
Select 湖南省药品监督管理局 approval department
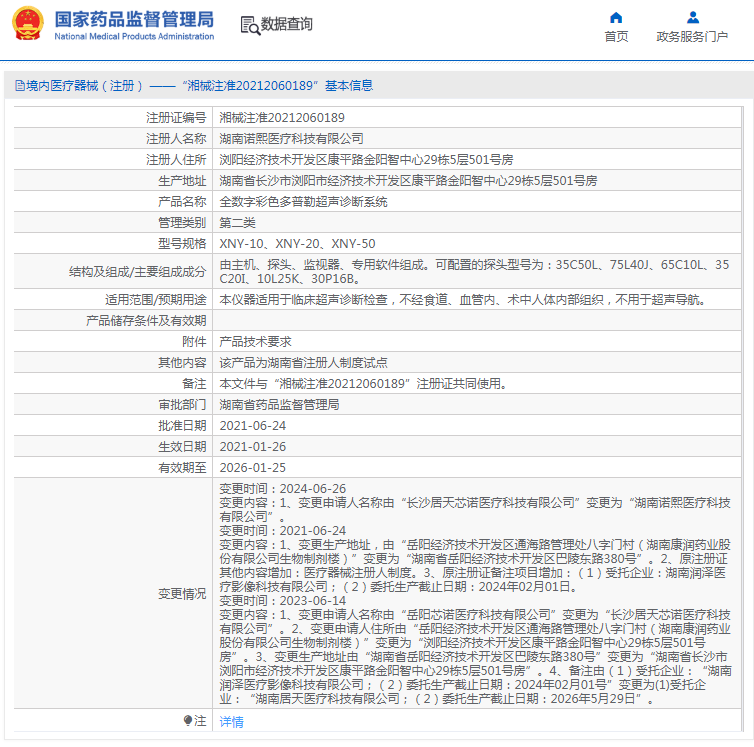[x=279, y=405]
